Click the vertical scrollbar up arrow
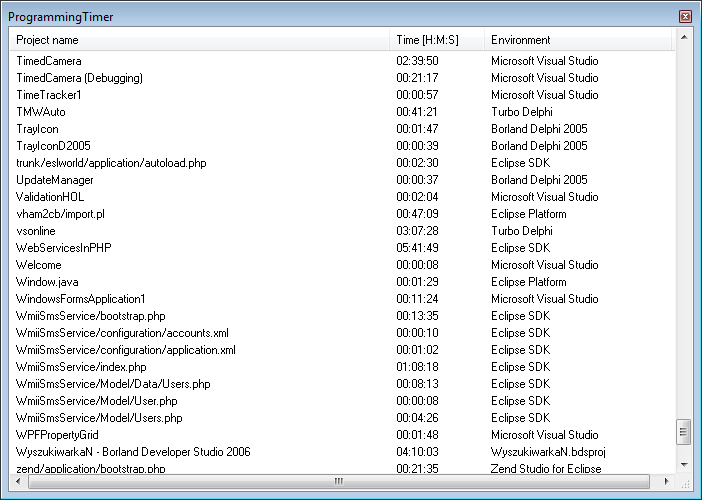This screenshot has height=500, width=702. coord(684,37)
